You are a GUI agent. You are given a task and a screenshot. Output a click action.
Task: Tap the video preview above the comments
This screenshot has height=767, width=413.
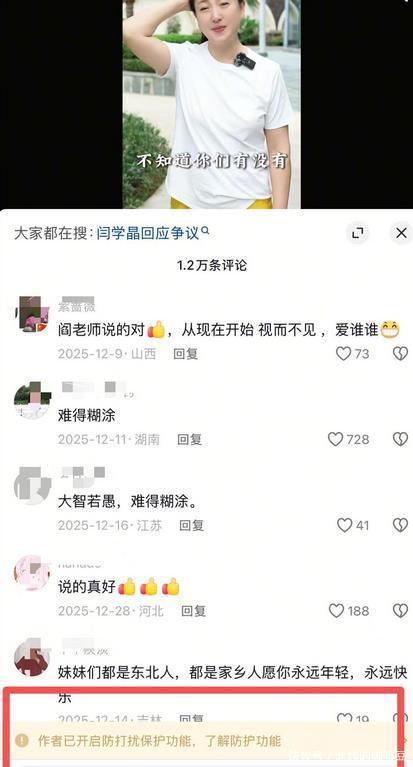coord(211,104)
